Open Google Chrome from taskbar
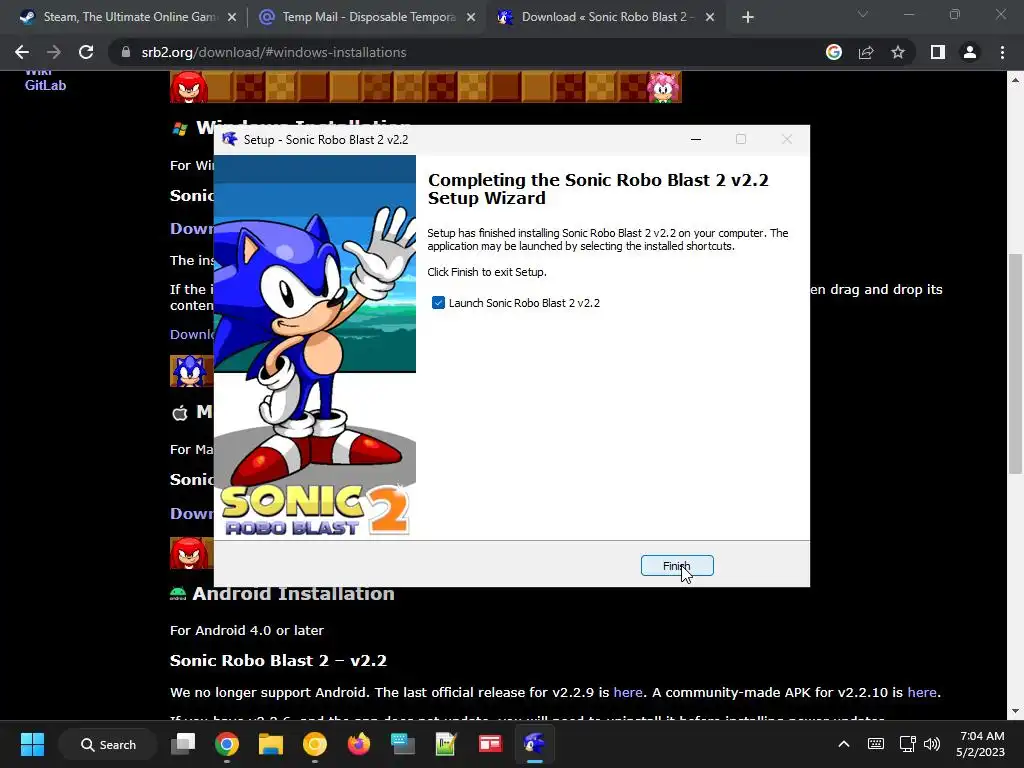Image resolution: width=1024 pixels, height=768 pixels. (x=227, y=744)
